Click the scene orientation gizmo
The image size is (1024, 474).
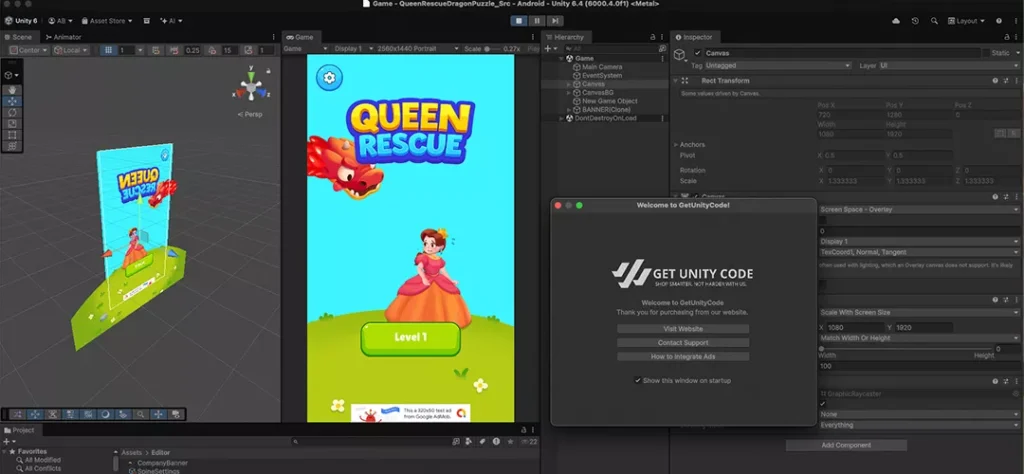pyautogui.click(x=251, y=86)
